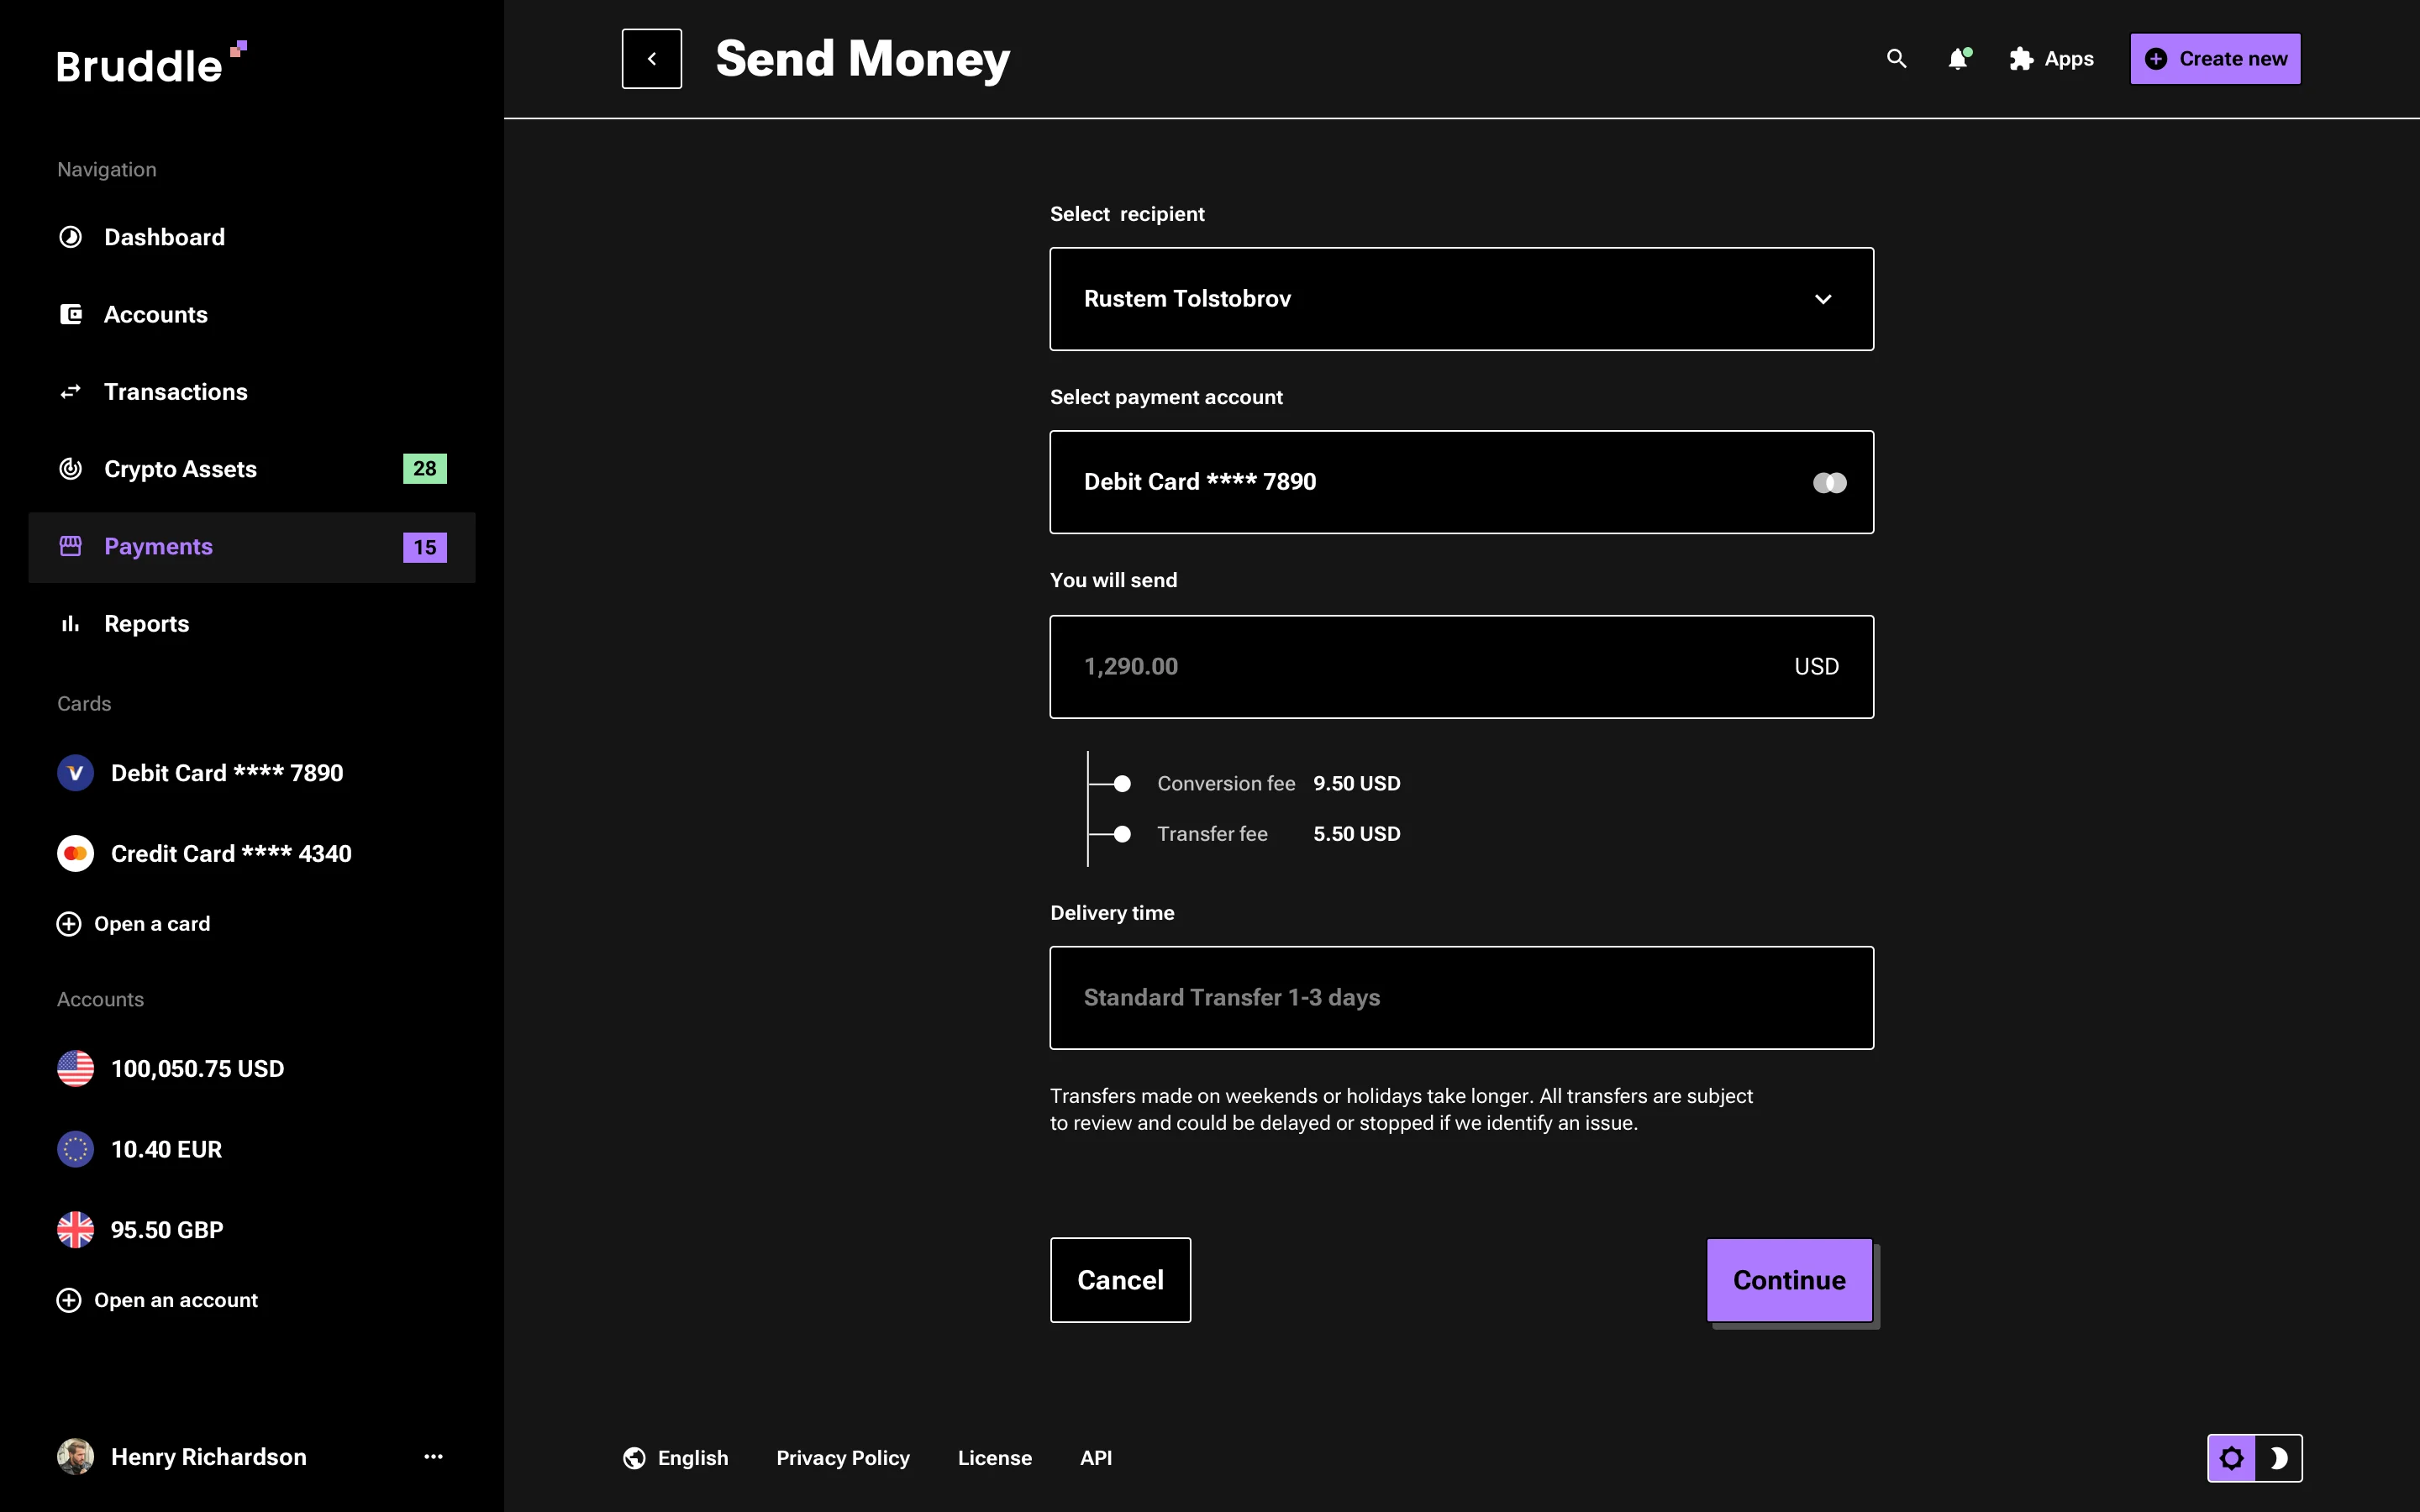Open notifications via the bell icon
This screenshot has width=2420, height=1512.
coord(1958,59)
